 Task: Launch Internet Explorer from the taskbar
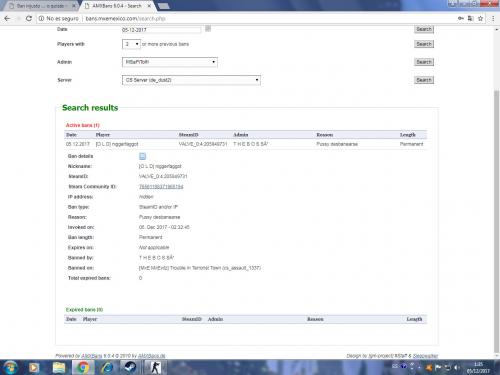point(107,367)
